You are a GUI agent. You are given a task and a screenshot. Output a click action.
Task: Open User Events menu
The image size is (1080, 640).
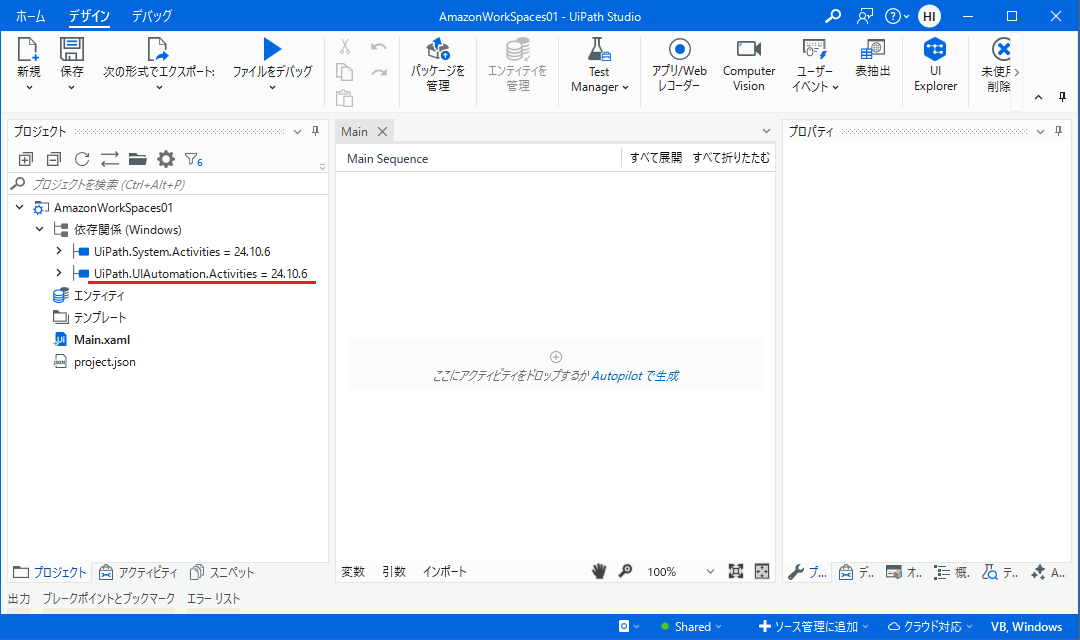pos(815,65)
